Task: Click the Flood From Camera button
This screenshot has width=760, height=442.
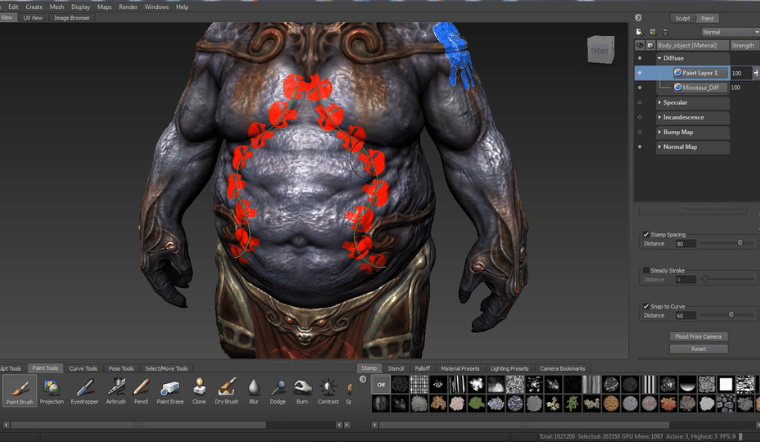Action: point(698,336)
